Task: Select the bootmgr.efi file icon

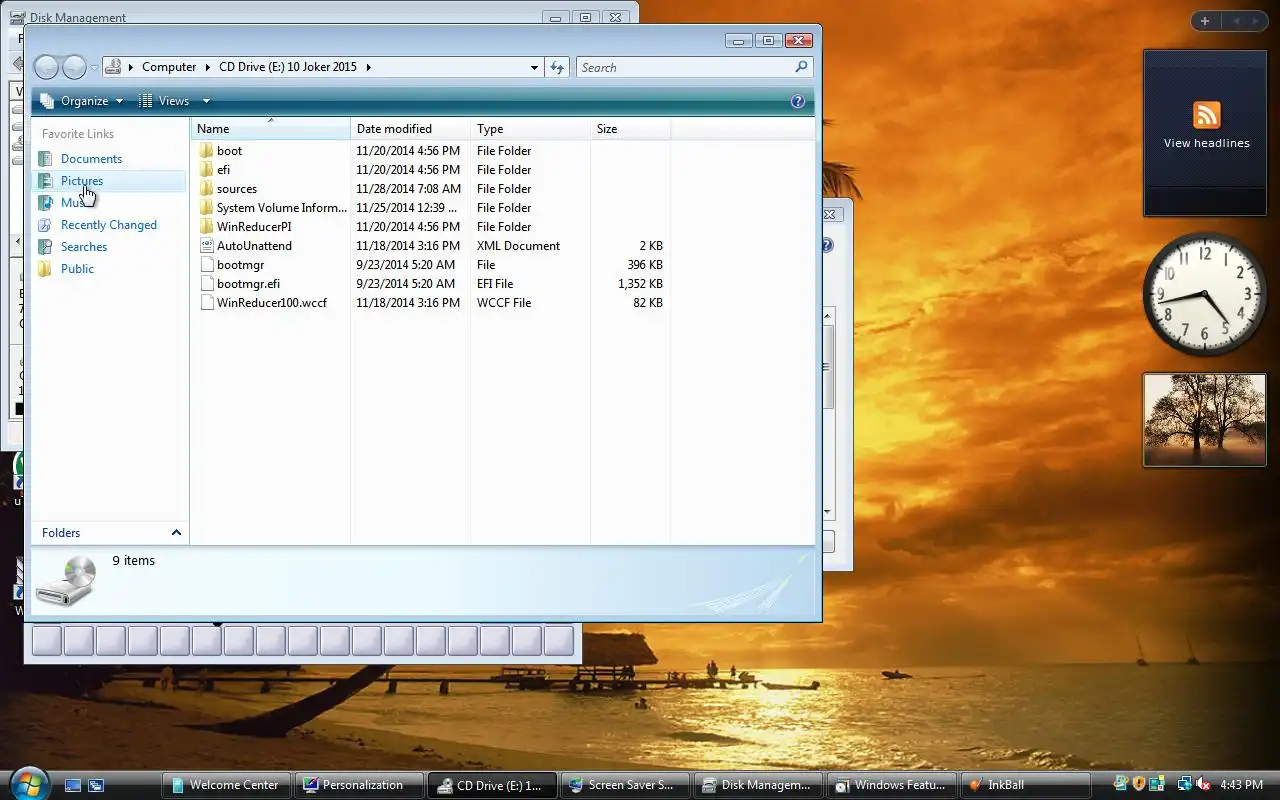Action: [207, 284]
